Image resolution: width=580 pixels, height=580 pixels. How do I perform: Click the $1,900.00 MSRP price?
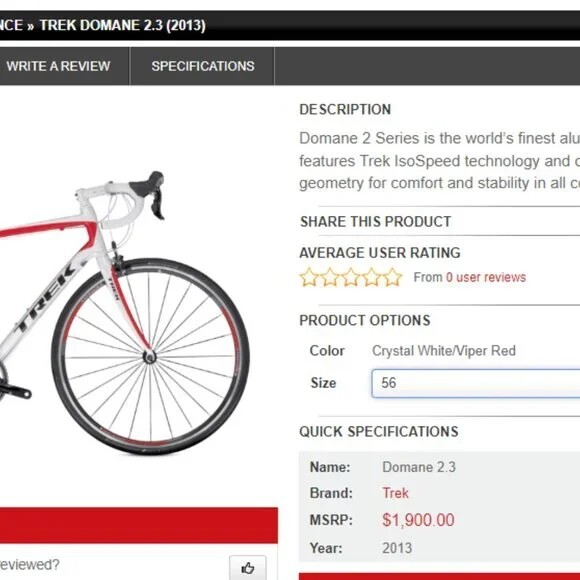[418, 520]
